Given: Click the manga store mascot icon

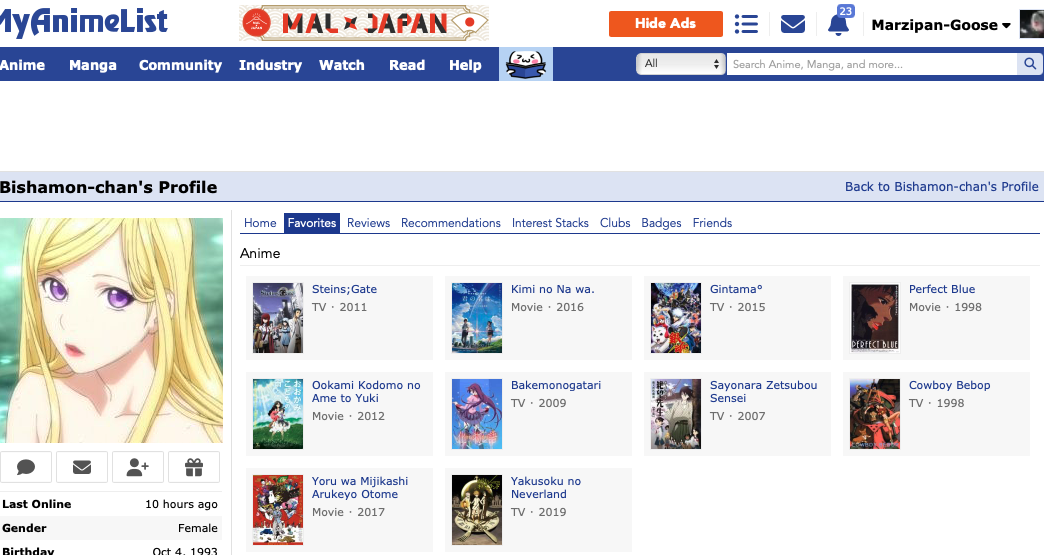Looking at the screenshot, I should (x=525, y=64).
